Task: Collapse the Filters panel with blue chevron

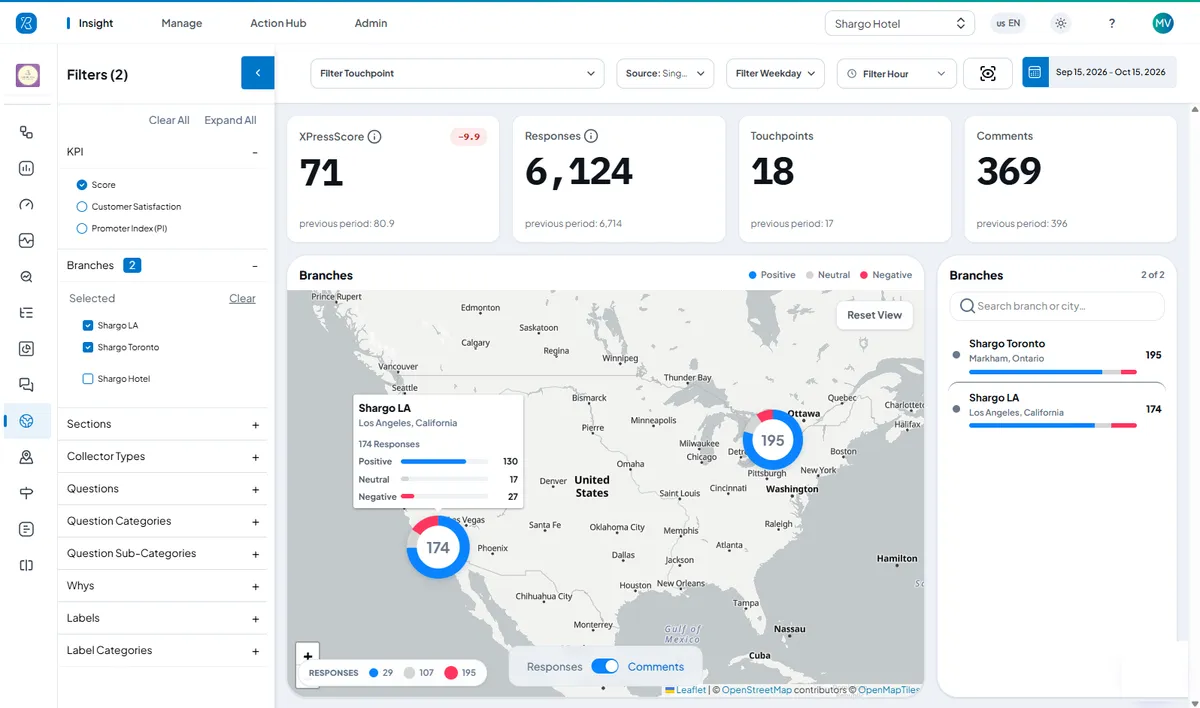Action: click(258, 73)
